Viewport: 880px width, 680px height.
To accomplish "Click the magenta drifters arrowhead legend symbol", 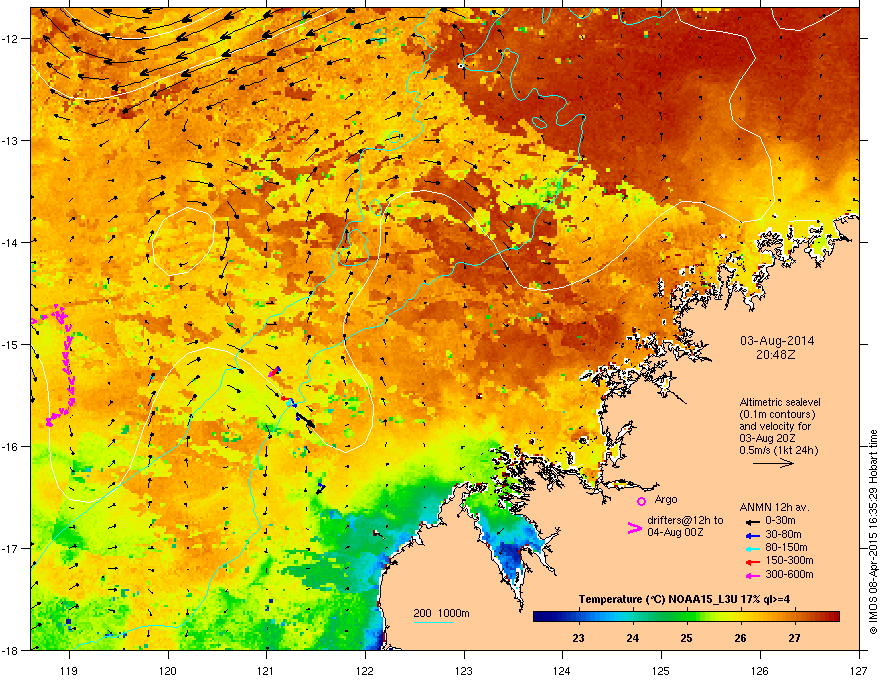I will (x=634, y=527).
